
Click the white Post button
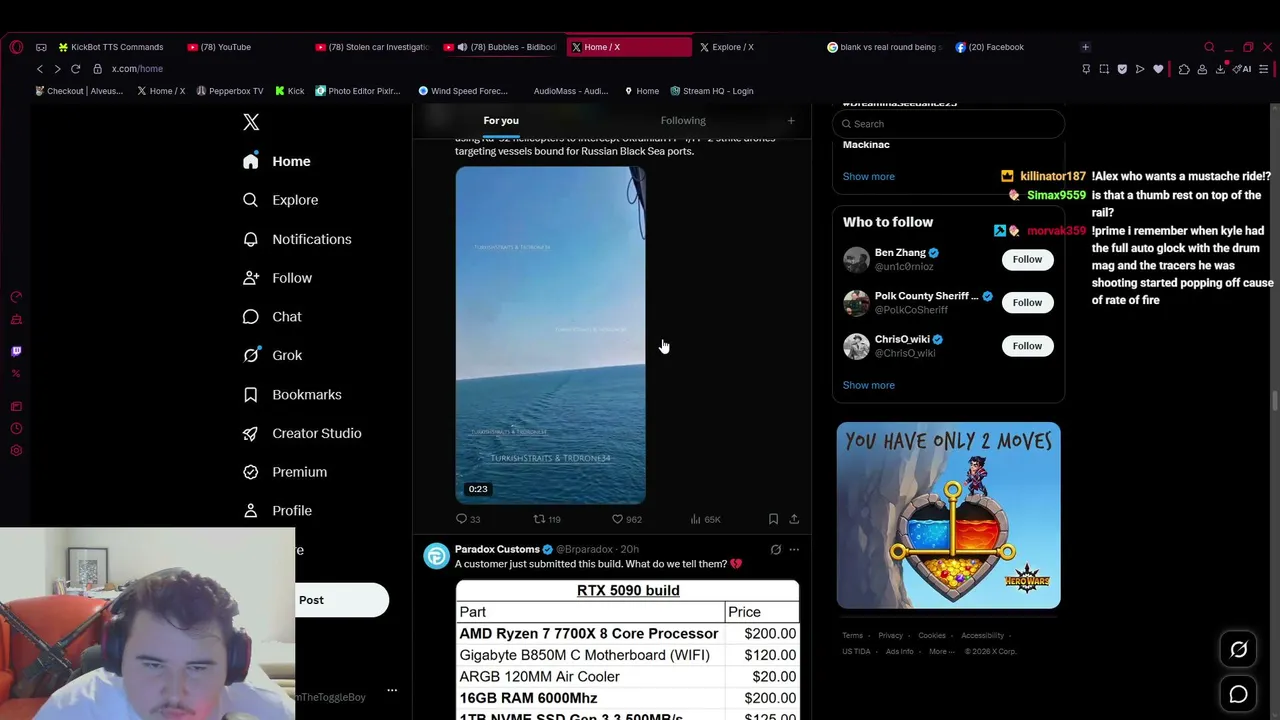pos(341,600)
